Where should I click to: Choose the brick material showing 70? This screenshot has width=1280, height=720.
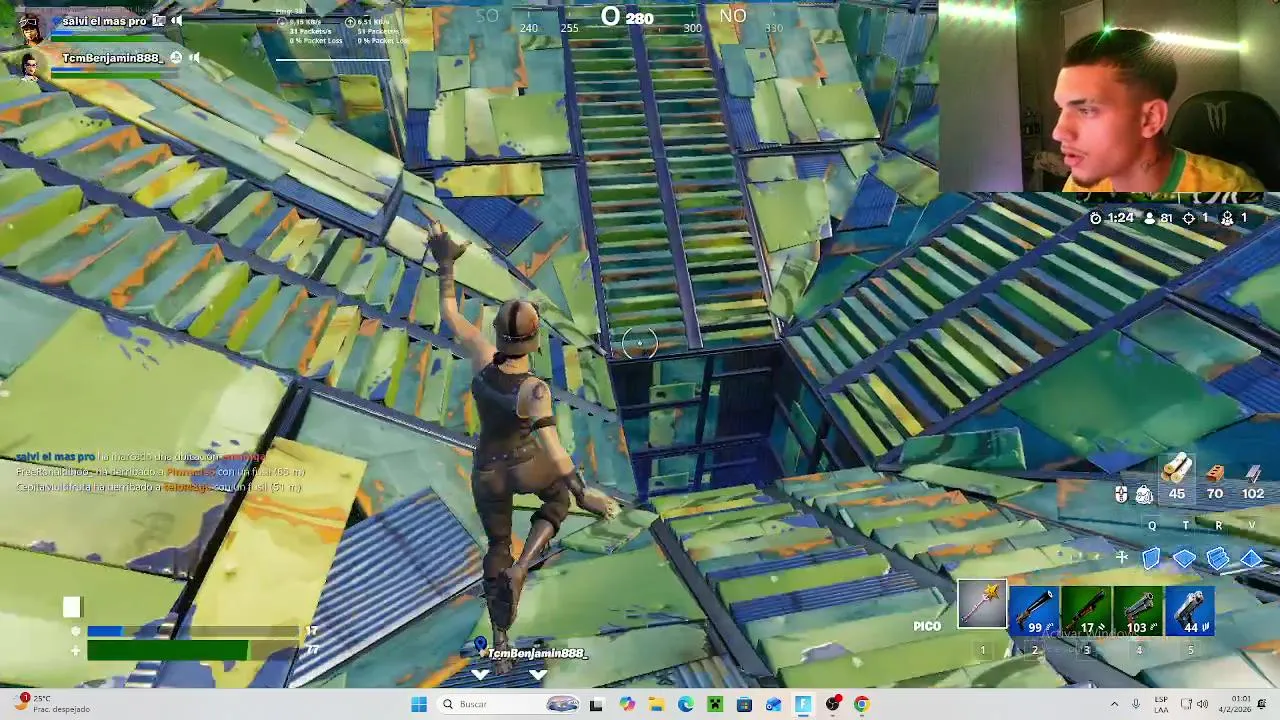tap(1215, 480)
